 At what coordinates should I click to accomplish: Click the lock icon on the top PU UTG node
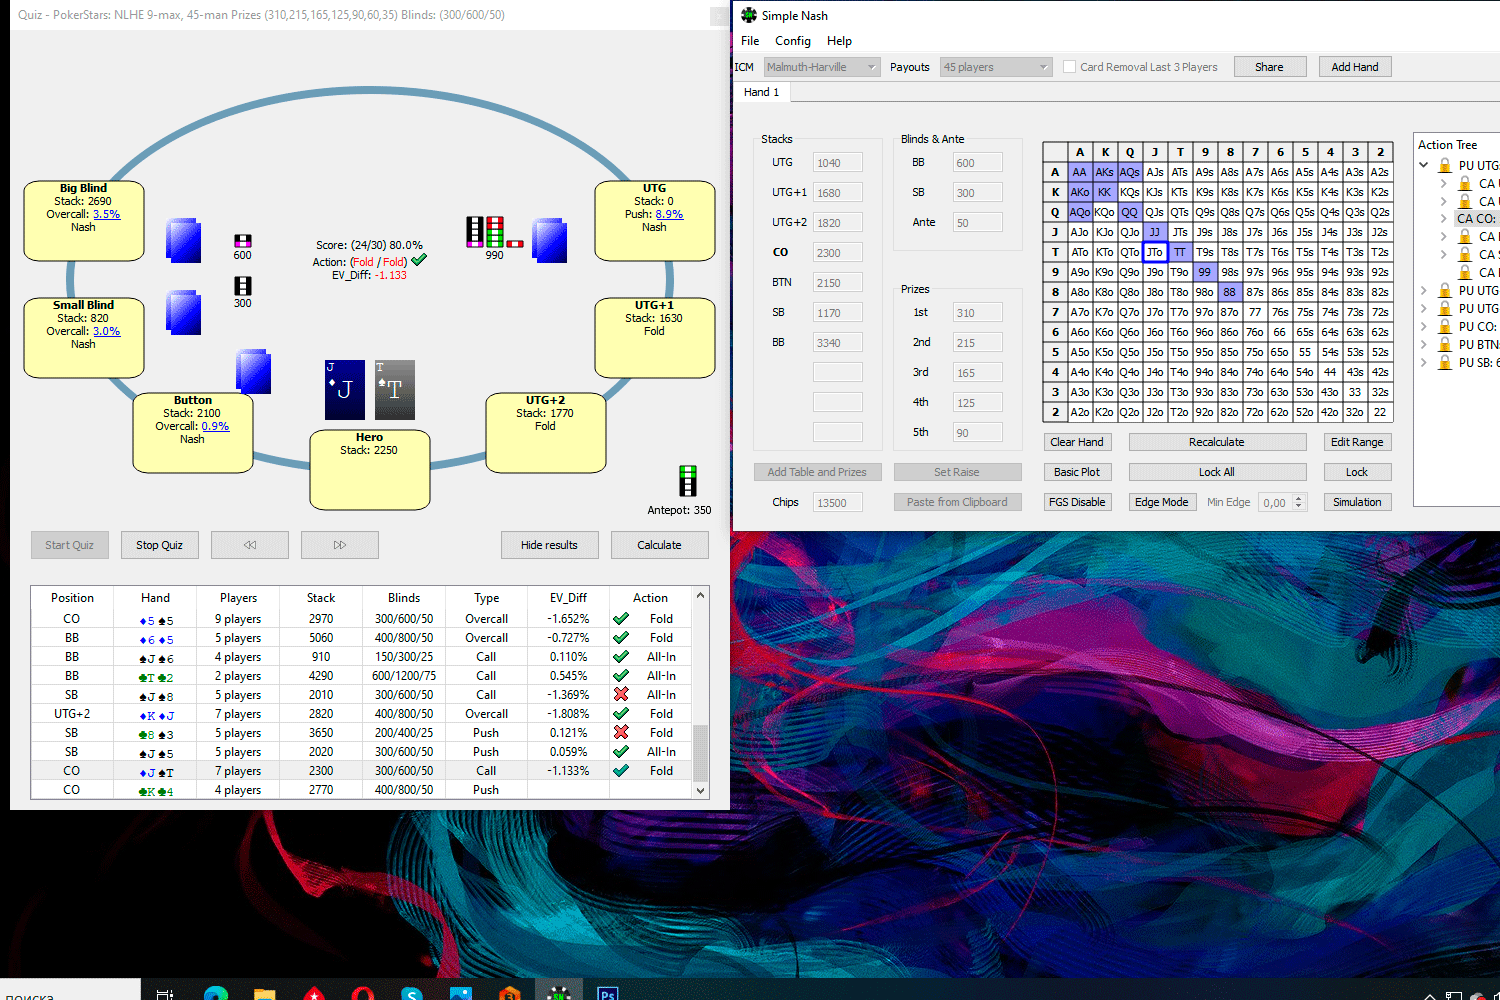tap(1444, 166)
